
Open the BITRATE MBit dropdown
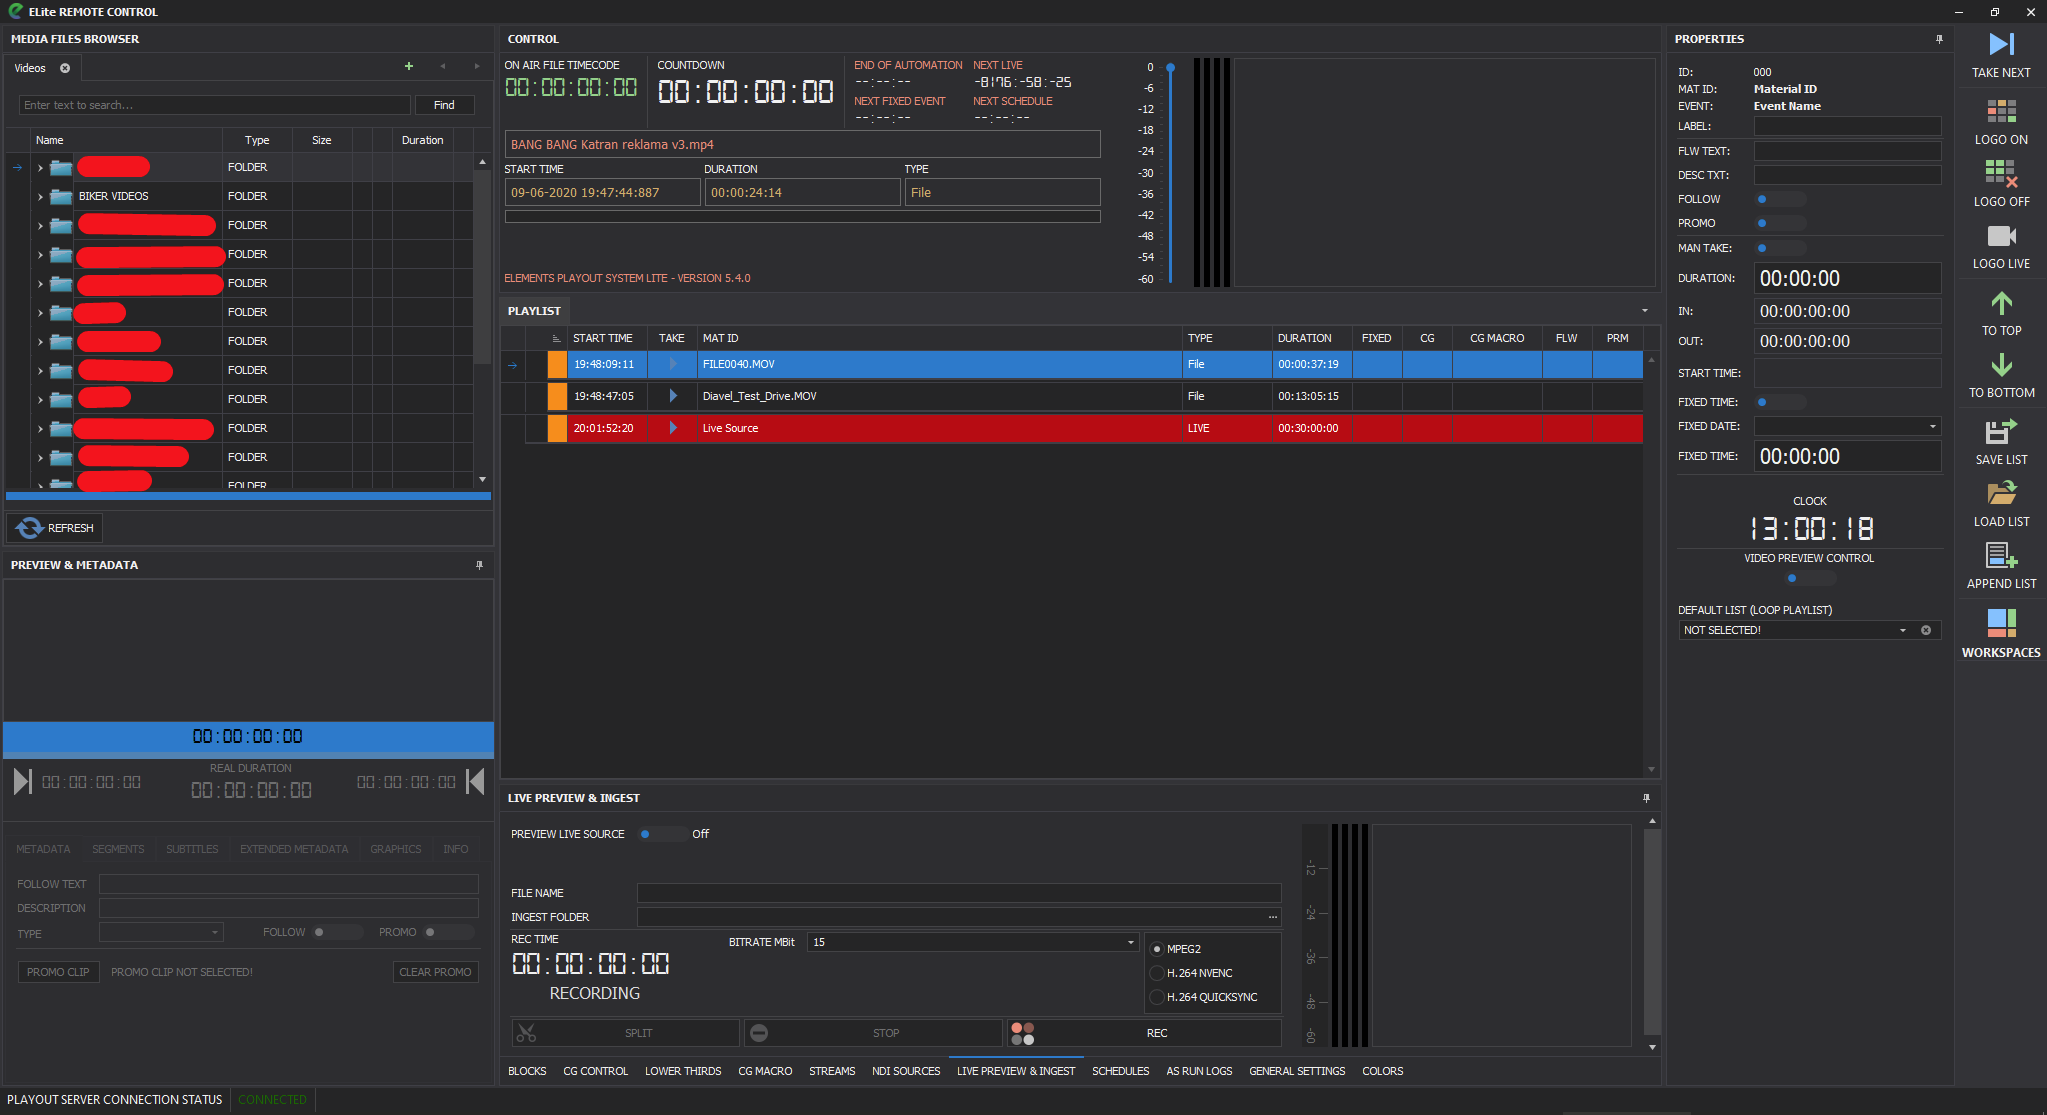pyautogui.click(x=1131, y=942)
